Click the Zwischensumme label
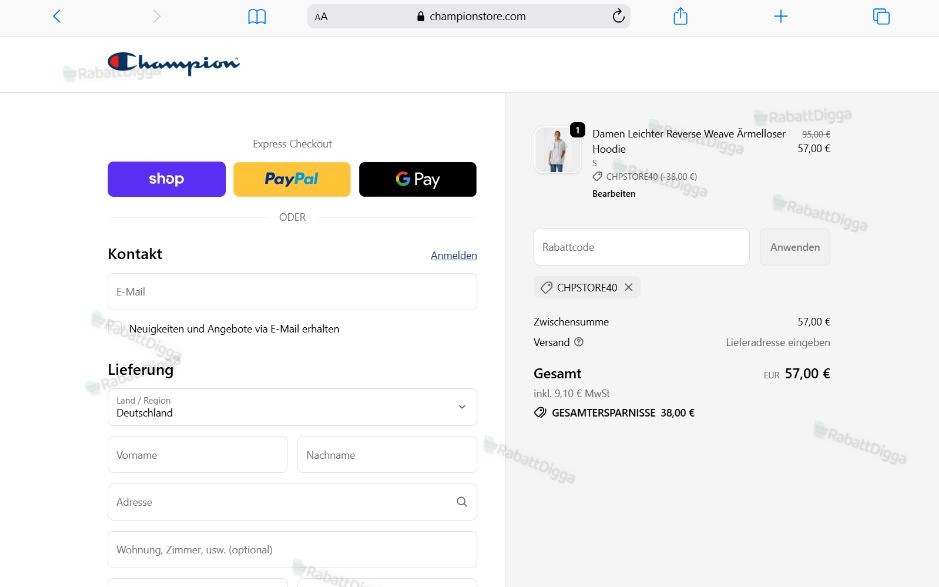The width and height of the screenshot is (939, 587). click(571, 322)
